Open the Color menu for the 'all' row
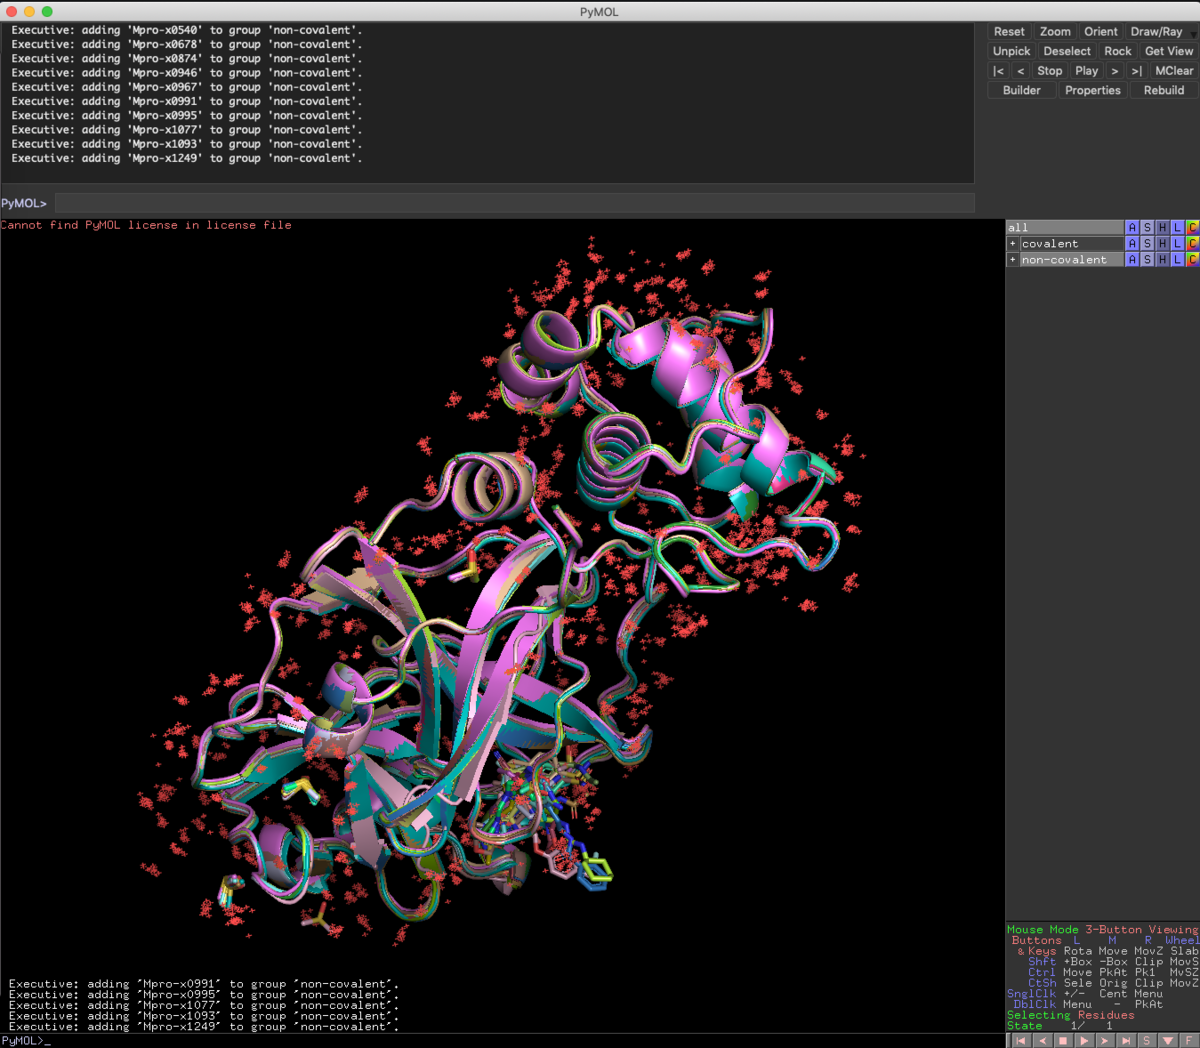The width and height of the screenshot is (1200, 1048). [x=1192, y=227]
